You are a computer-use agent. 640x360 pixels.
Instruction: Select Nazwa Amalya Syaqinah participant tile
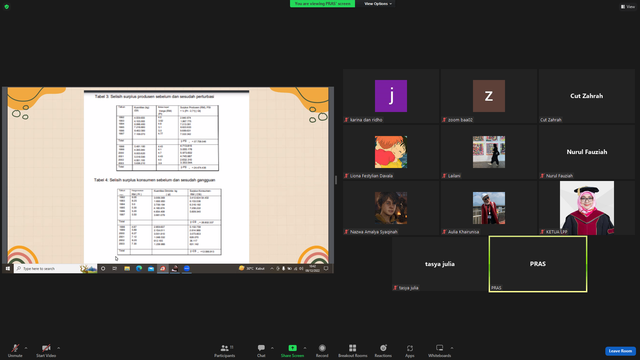[x=391, y=208]
